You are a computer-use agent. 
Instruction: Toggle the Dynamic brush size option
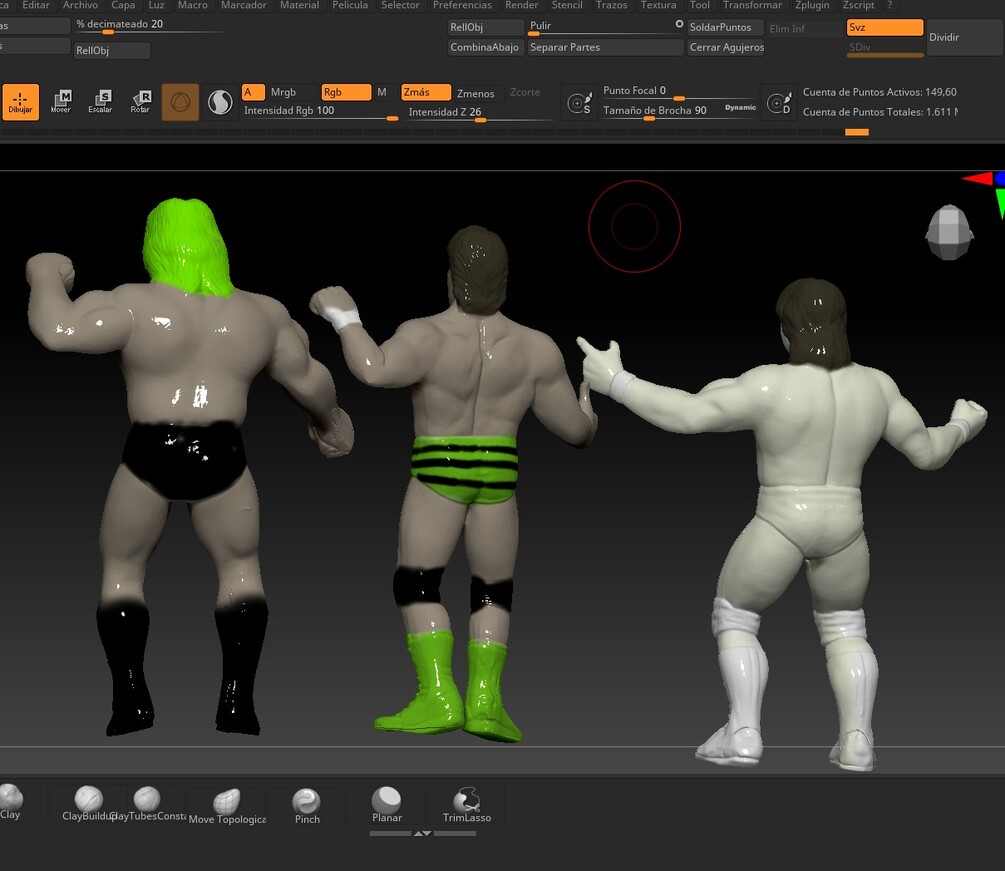click(x=740, y=107)
